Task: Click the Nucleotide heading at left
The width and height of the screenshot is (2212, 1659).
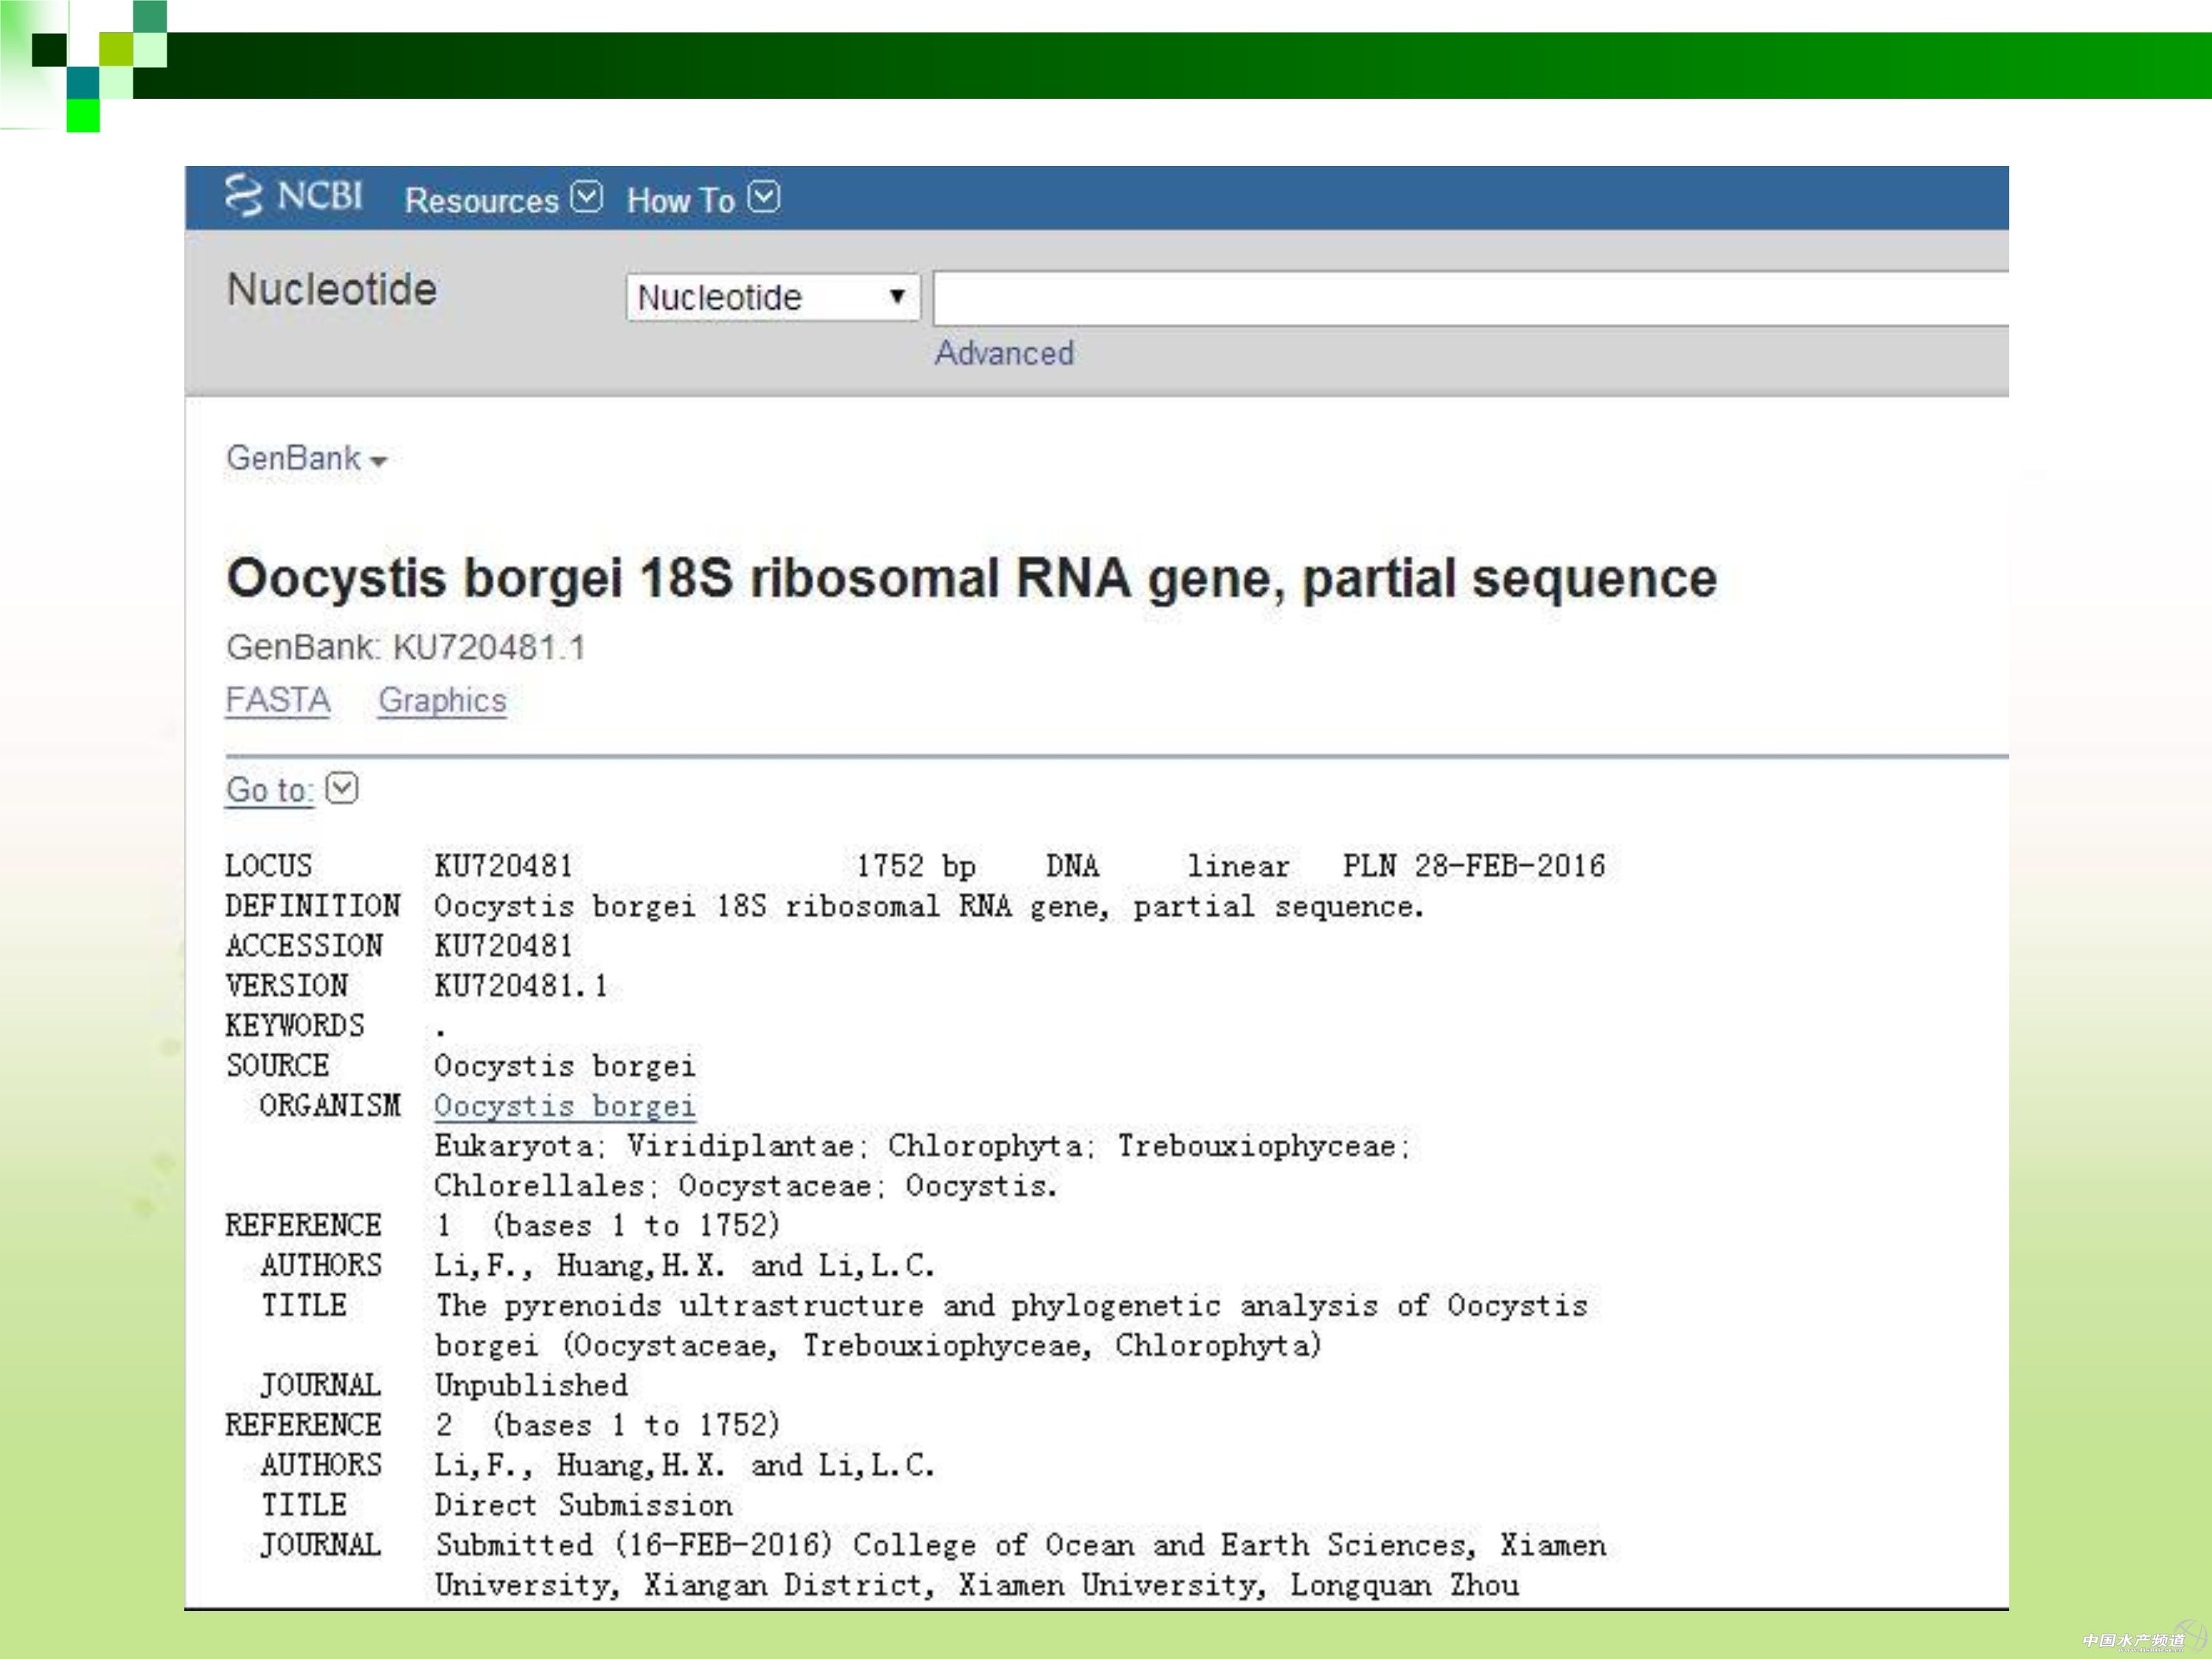Action: point(332,290)
